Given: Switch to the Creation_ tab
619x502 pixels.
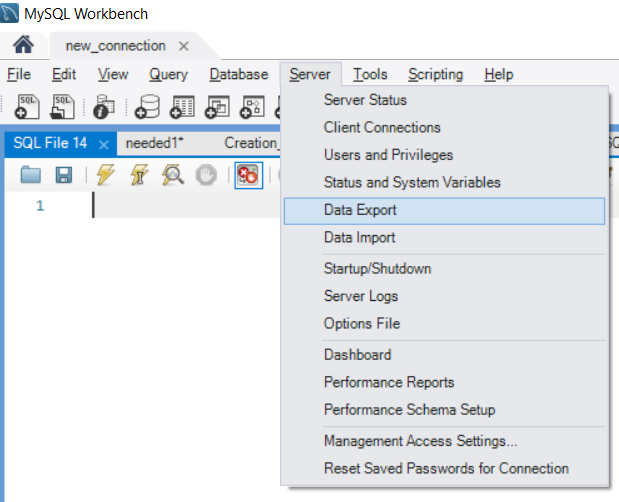Looking at the screenshot, I should [x=251, y=143].
